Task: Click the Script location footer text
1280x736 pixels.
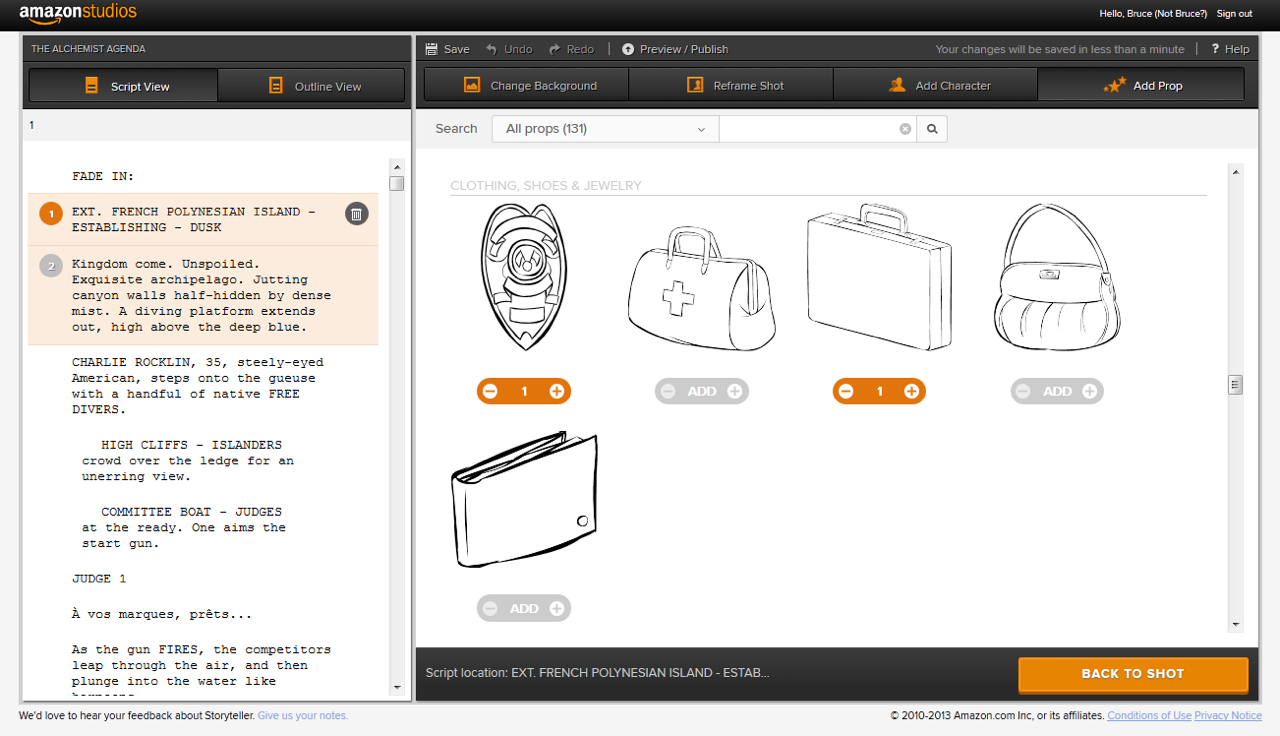Action: point(598,673)
